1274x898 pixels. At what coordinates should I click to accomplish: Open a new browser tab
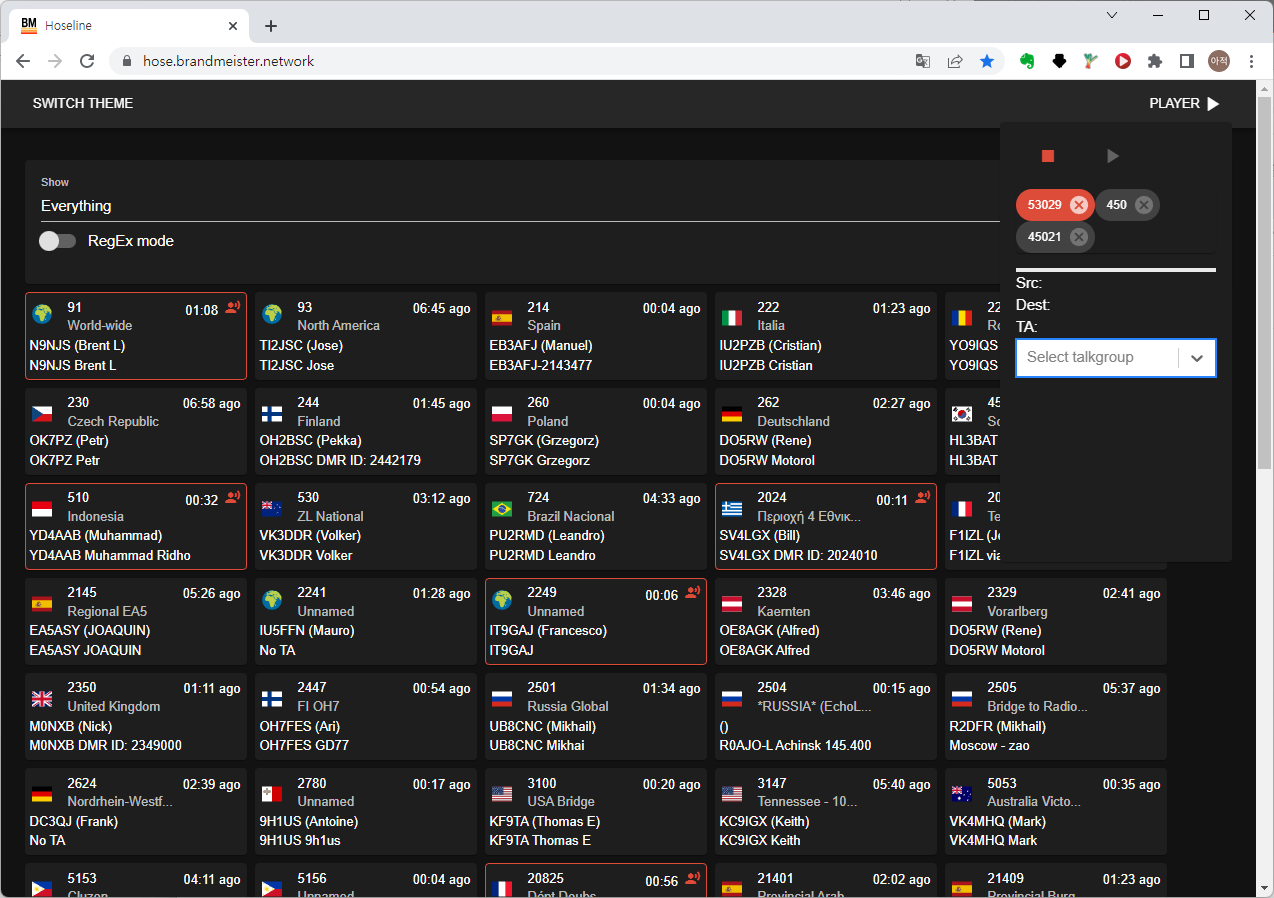271,26
